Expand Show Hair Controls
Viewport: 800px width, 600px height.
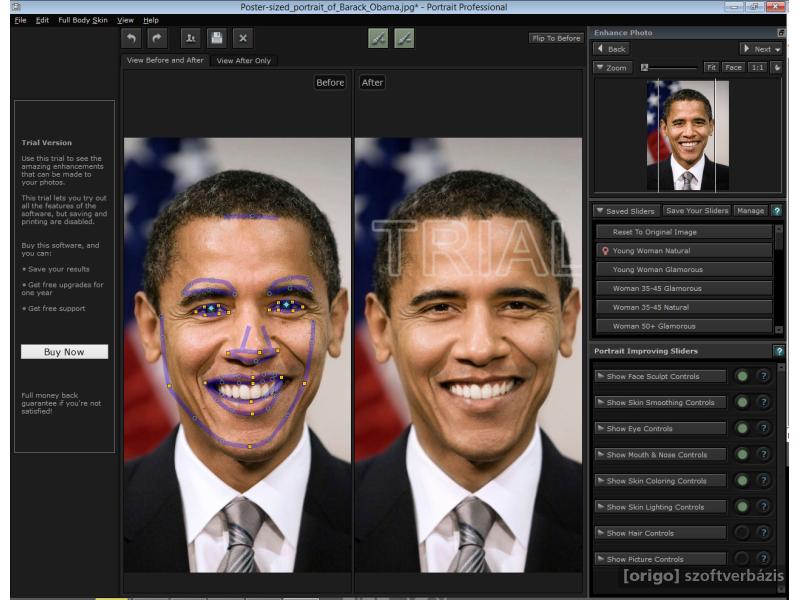point(660,533)
